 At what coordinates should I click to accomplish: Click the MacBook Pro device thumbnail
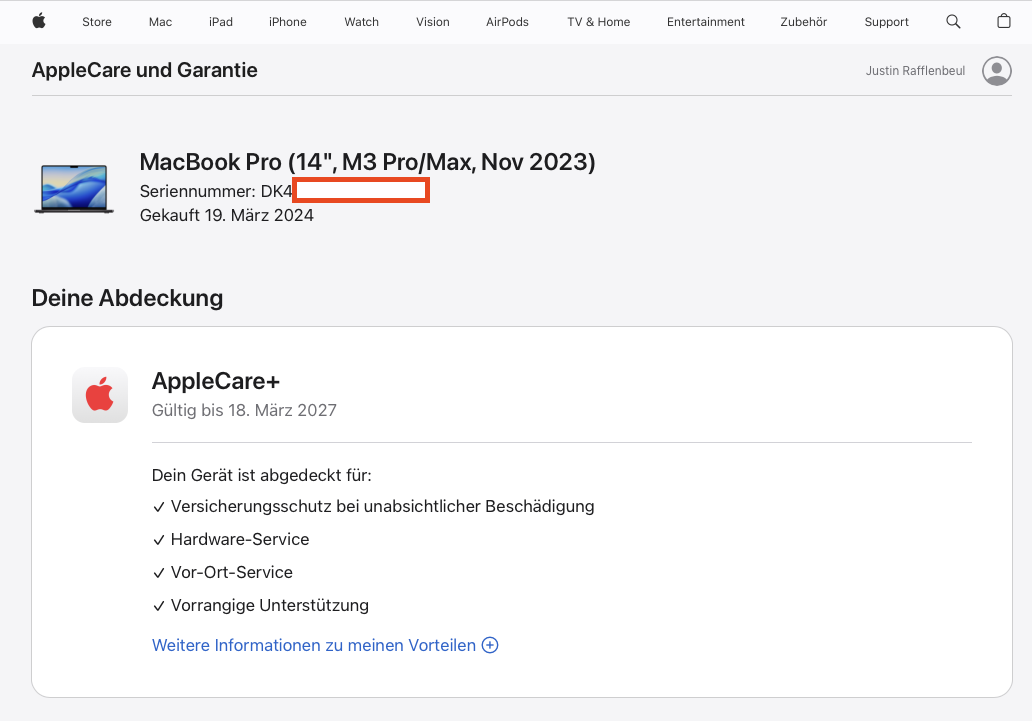pyautogui.click(x=74, y=189)
